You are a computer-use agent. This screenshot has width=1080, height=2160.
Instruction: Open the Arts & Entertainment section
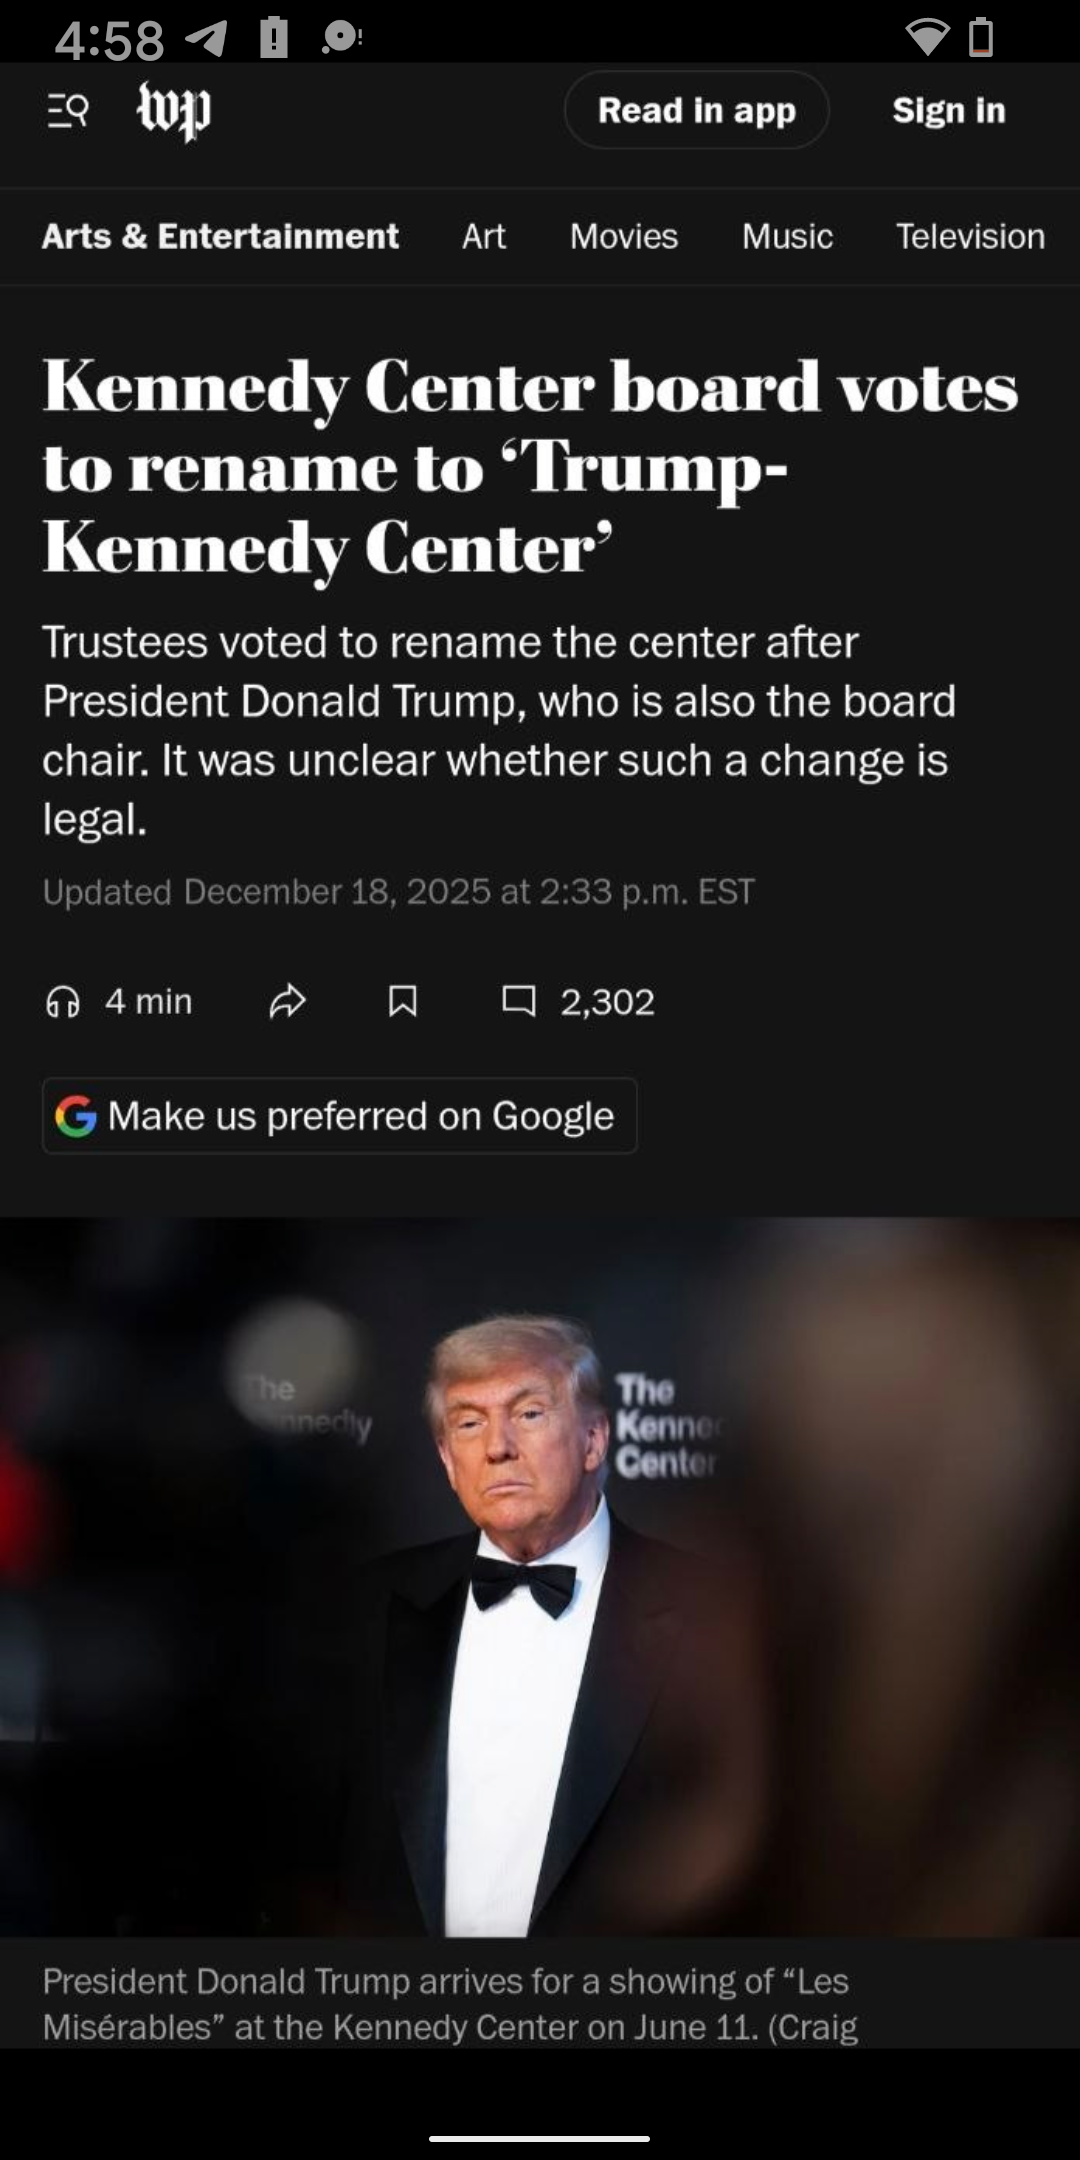click(x=220, y=236)
